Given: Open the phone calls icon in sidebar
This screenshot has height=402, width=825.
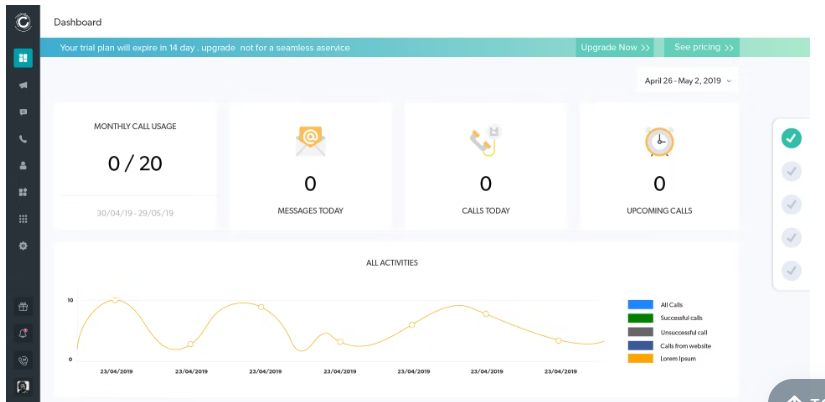Looking at the screenshot, I should click(23, 139).
